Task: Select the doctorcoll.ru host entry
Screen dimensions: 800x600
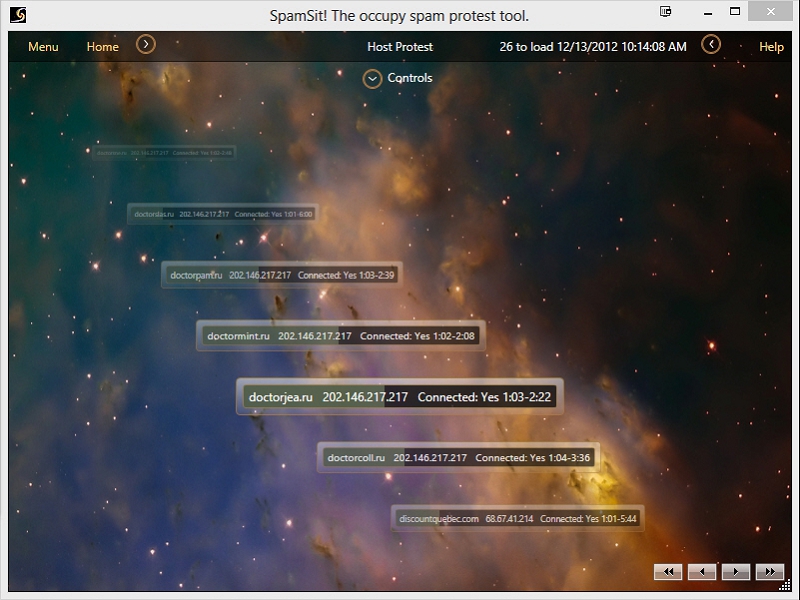Action: pyautogui.click(x=459, y=458)
